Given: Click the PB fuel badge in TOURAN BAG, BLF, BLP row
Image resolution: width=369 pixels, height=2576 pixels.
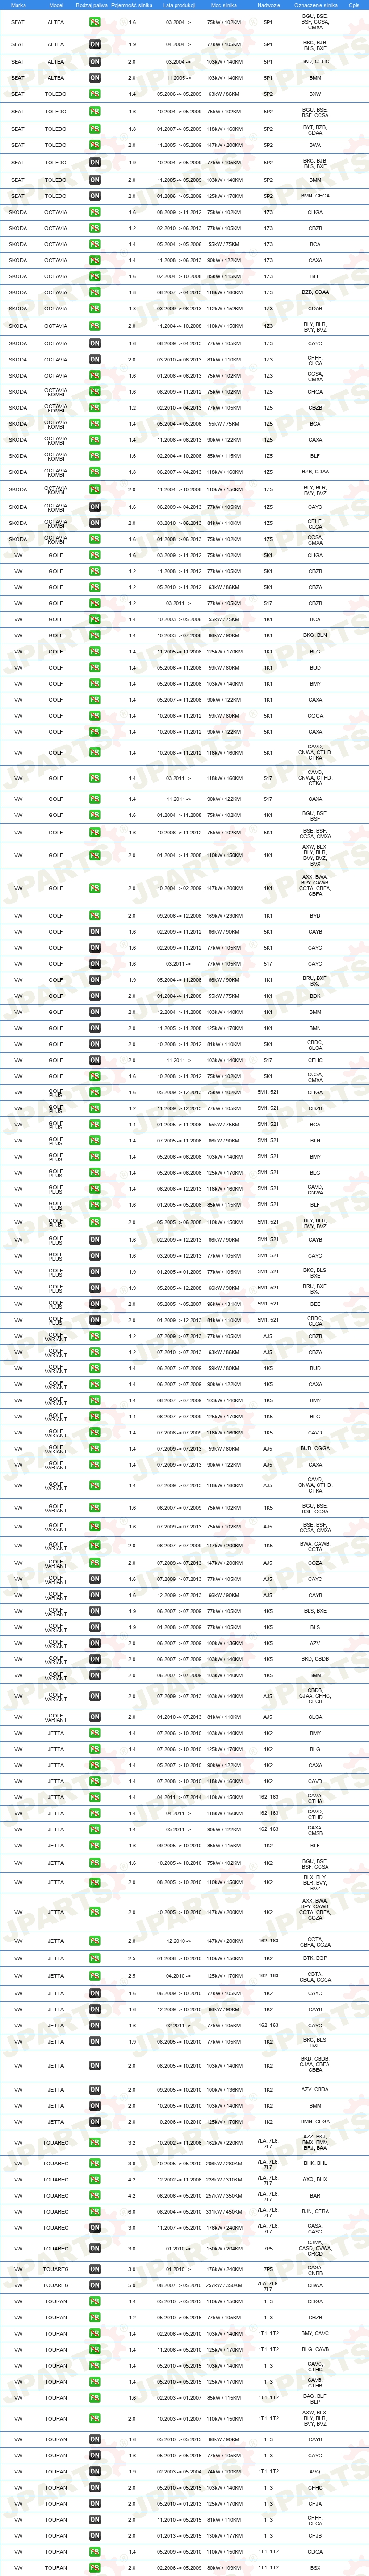Looking at the screenshot, I should [94, 2397].
